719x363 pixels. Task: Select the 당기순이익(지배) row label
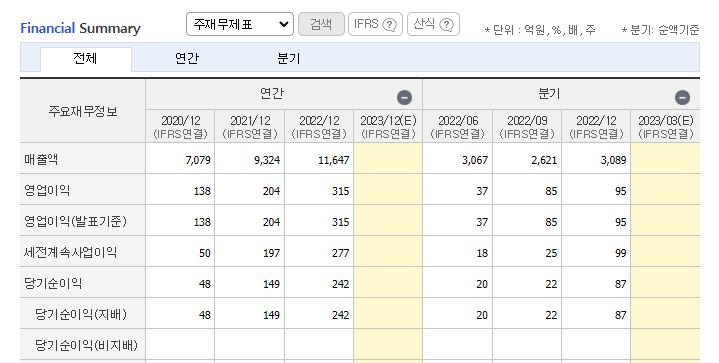(x=81, y=314)
